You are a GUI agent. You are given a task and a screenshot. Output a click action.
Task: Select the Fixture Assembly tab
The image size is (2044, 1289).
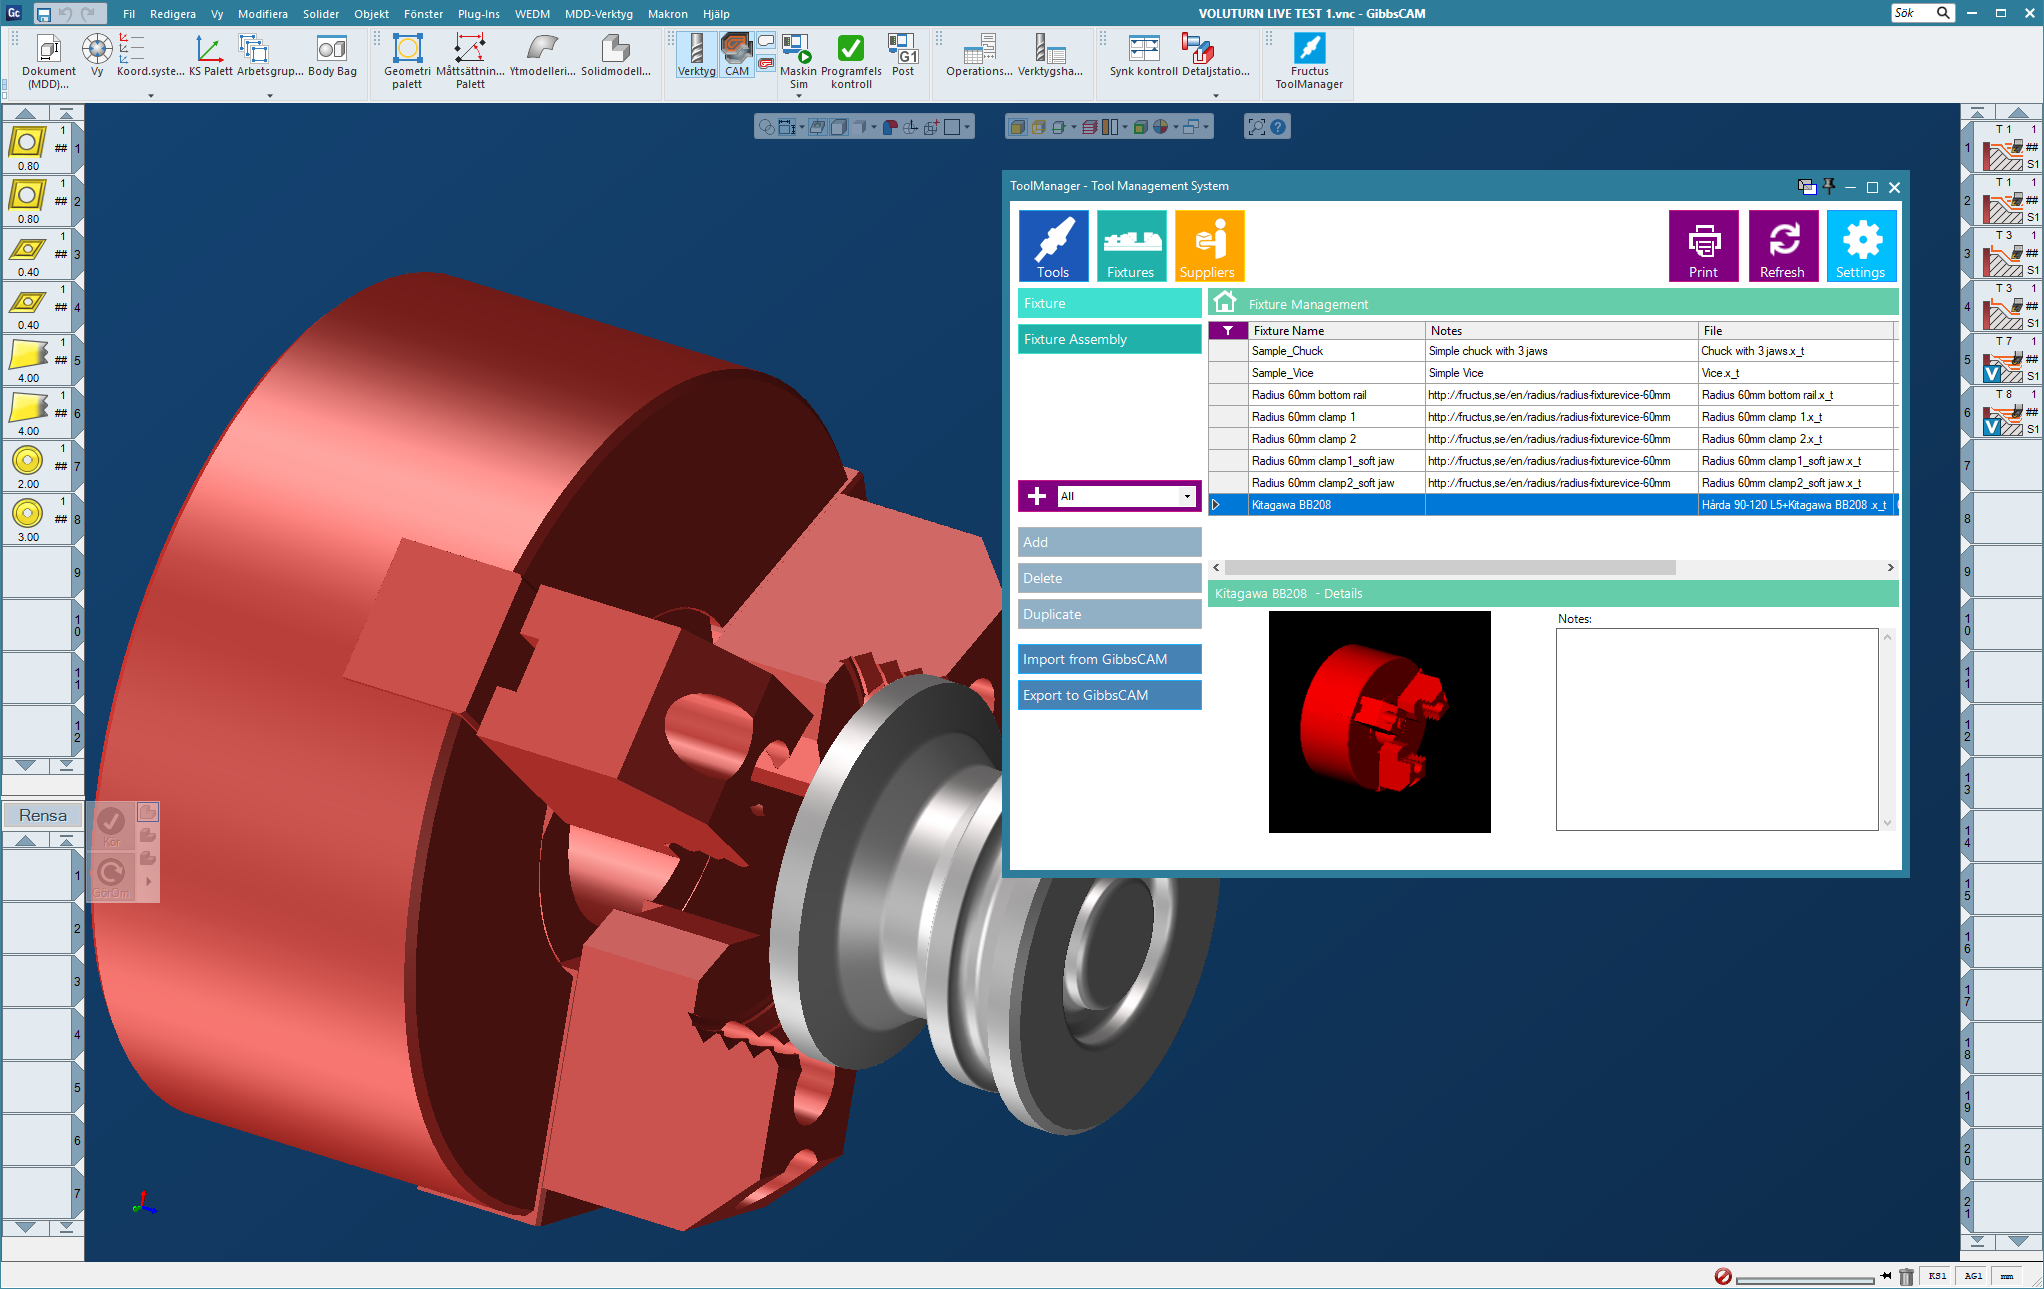tap(1110, 339)
